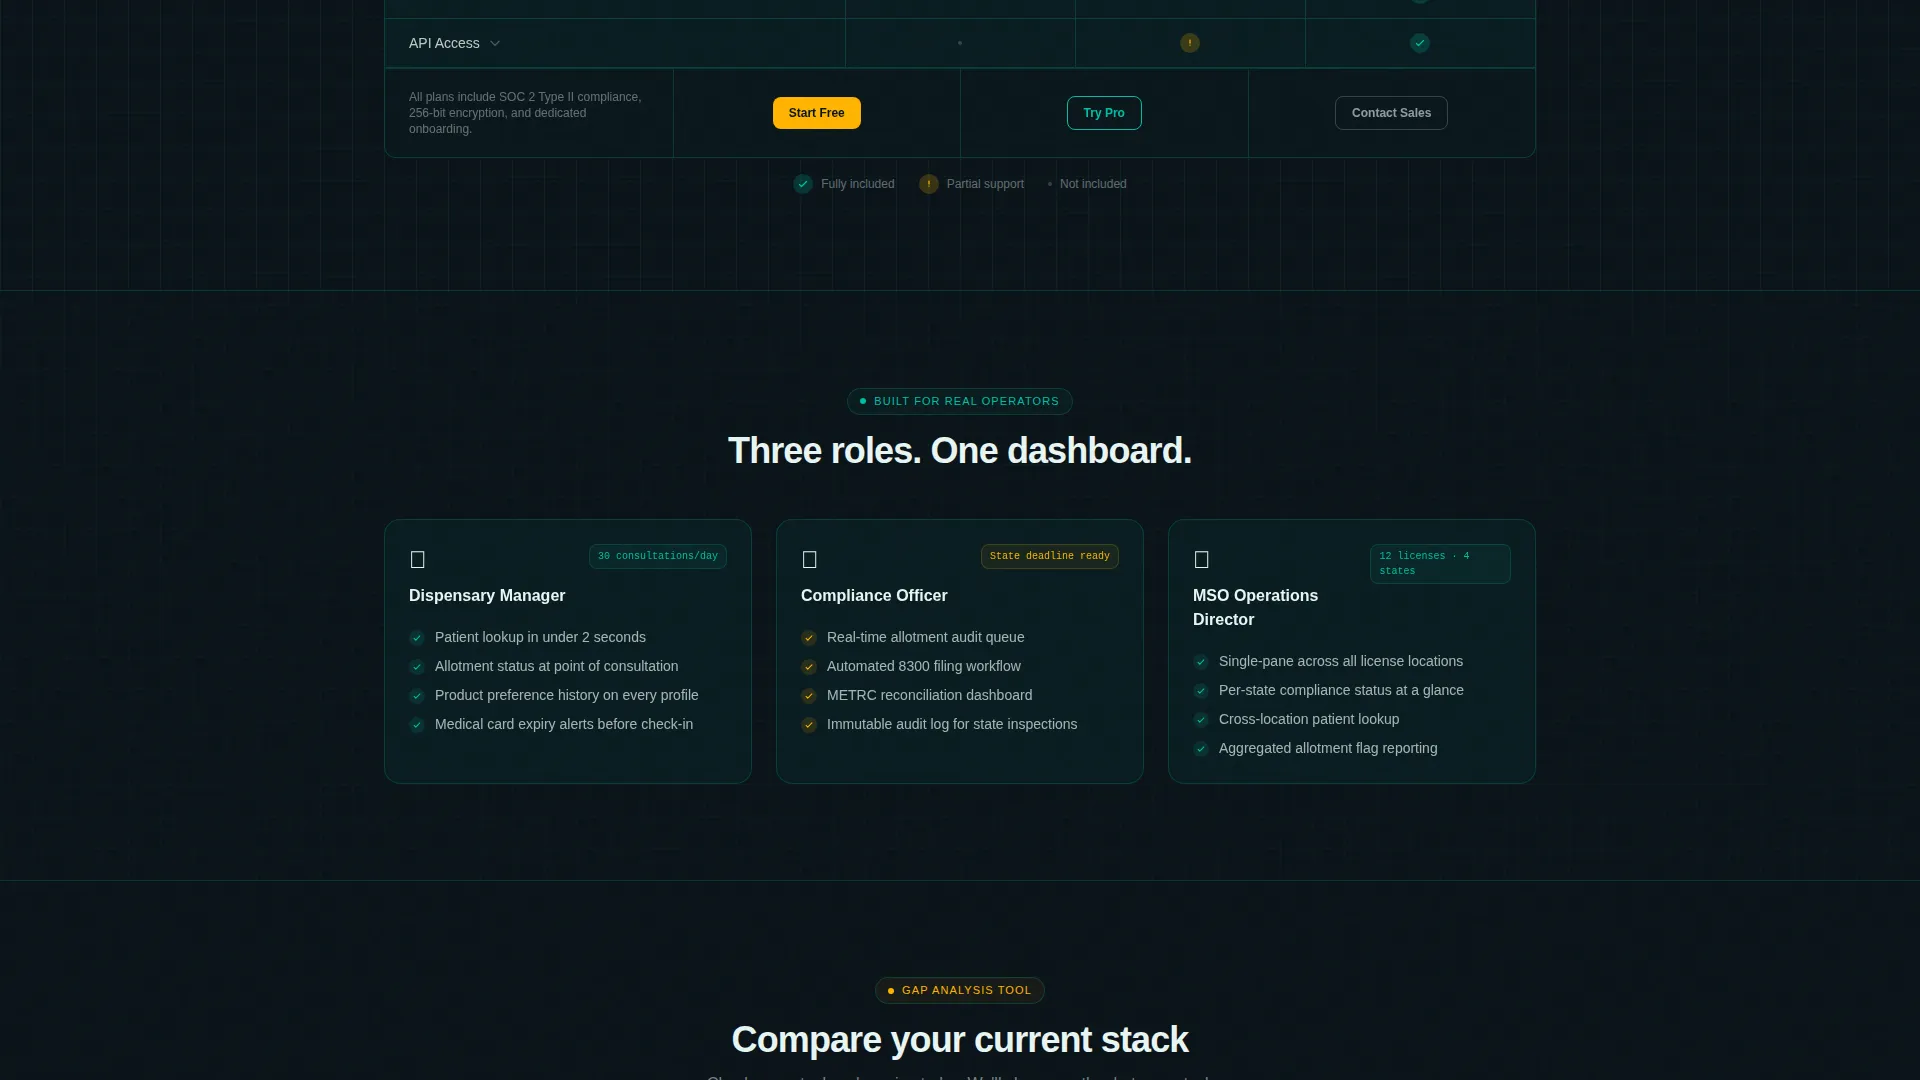This screenshot has height=1080, width=1920.
Task: Click 'Cross-location patient lookup' text
Action: [1309, 719]
